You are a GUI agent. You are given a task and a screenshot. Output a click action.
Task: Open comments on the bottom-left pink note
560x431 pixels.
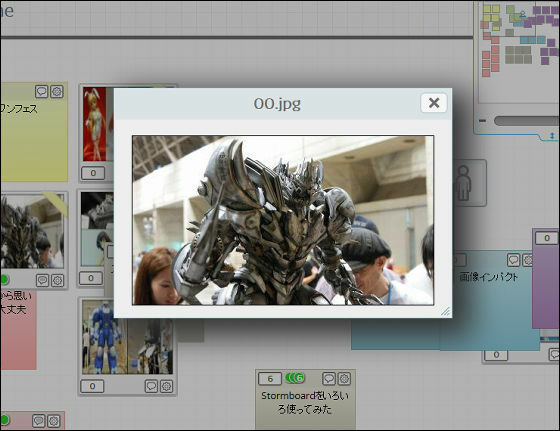[x=39, y=421]
